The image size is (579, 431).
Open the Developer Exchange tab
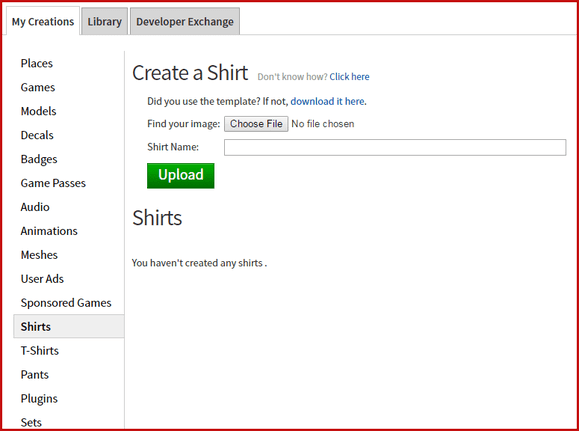pos(185,21)
